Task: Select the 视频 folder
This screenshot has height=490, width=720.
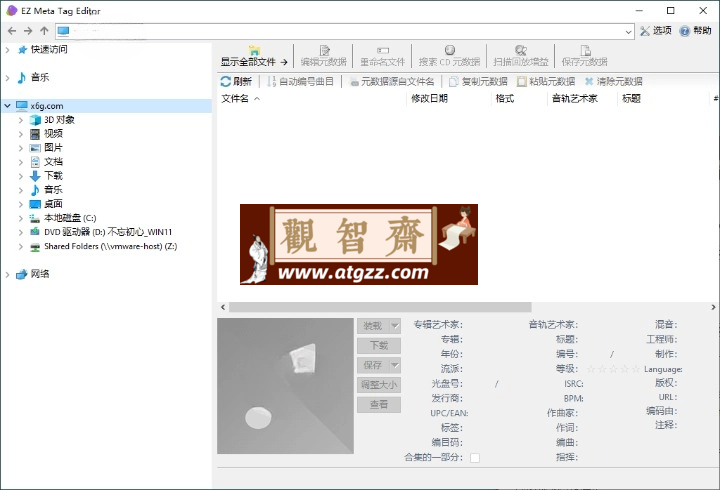Action: coord(53,134)
